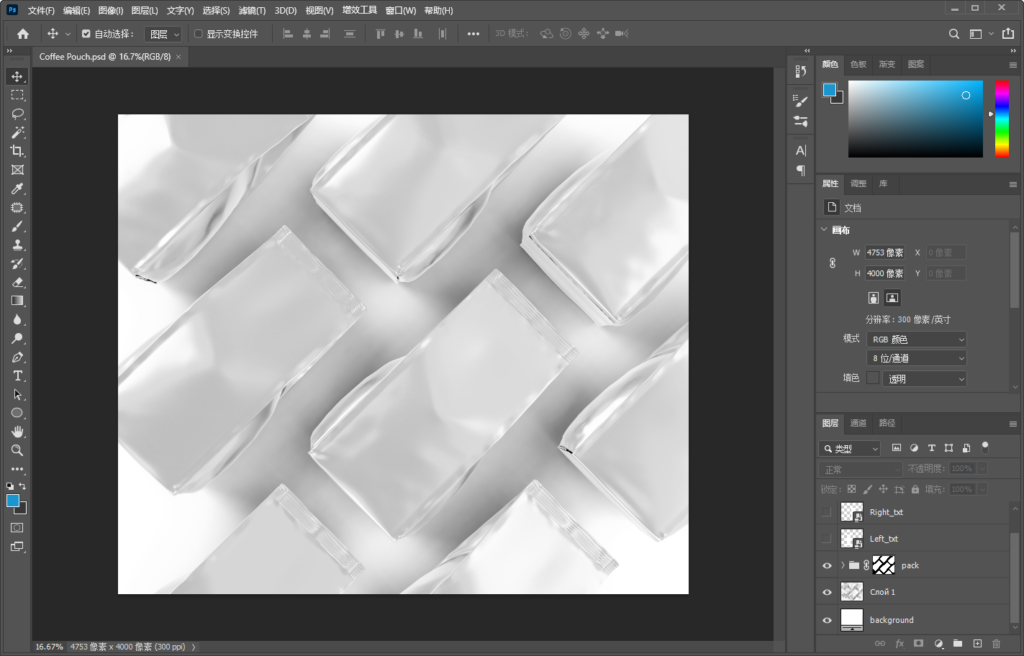The height and width of the screenshot is (656, 1024).
Task: Set canvas orientation to landscape
Action: click(x=892, y=298)
